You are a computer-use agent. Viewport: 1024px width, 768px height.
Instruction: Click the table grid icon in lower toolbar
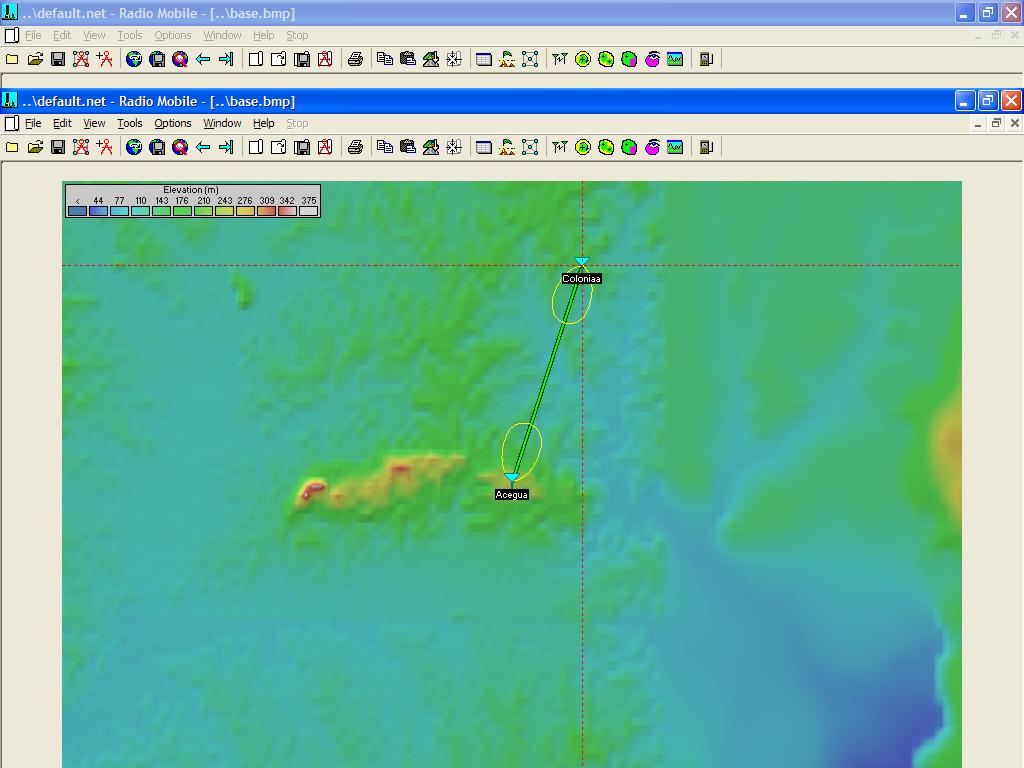[x=484, y=147]
